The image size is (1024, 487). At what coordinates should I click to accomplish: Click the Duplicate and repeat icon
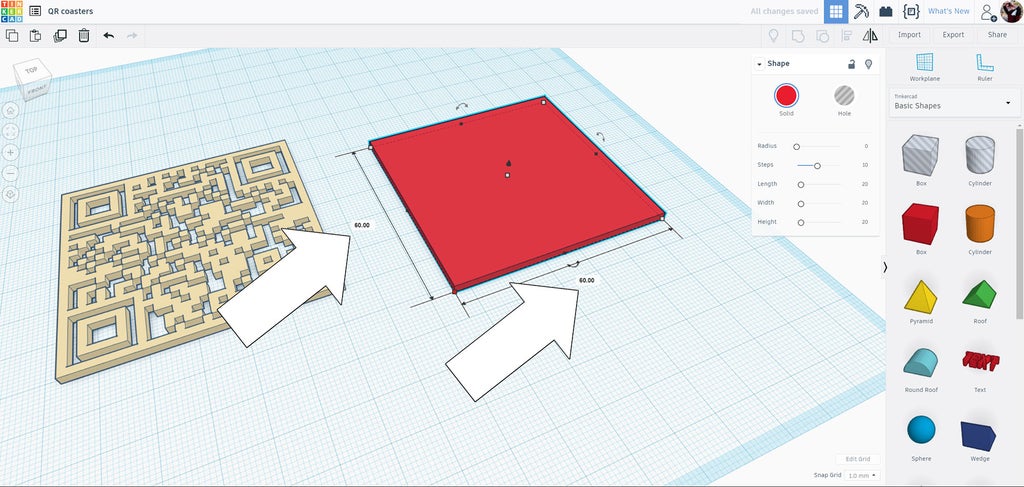[59, 35]
